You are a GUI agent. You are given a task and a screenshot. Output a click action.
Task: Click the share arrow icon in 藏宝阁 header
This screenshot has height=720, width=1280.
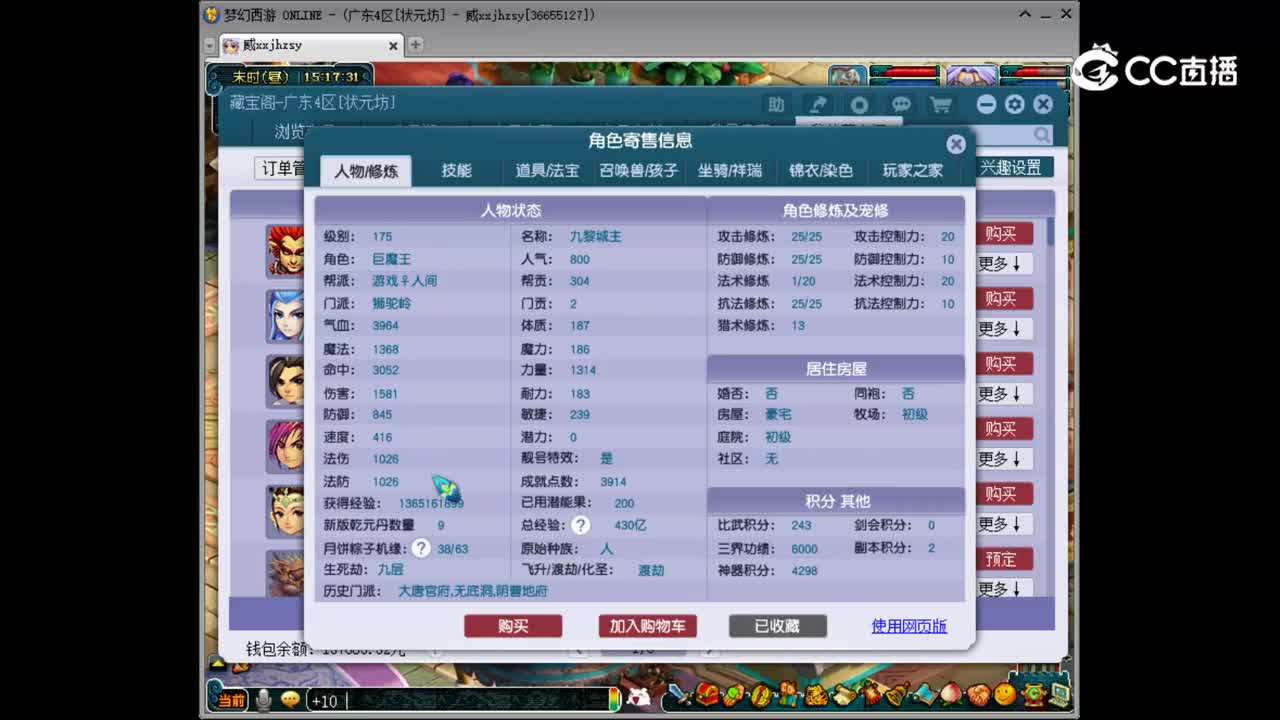coord(818,104)
